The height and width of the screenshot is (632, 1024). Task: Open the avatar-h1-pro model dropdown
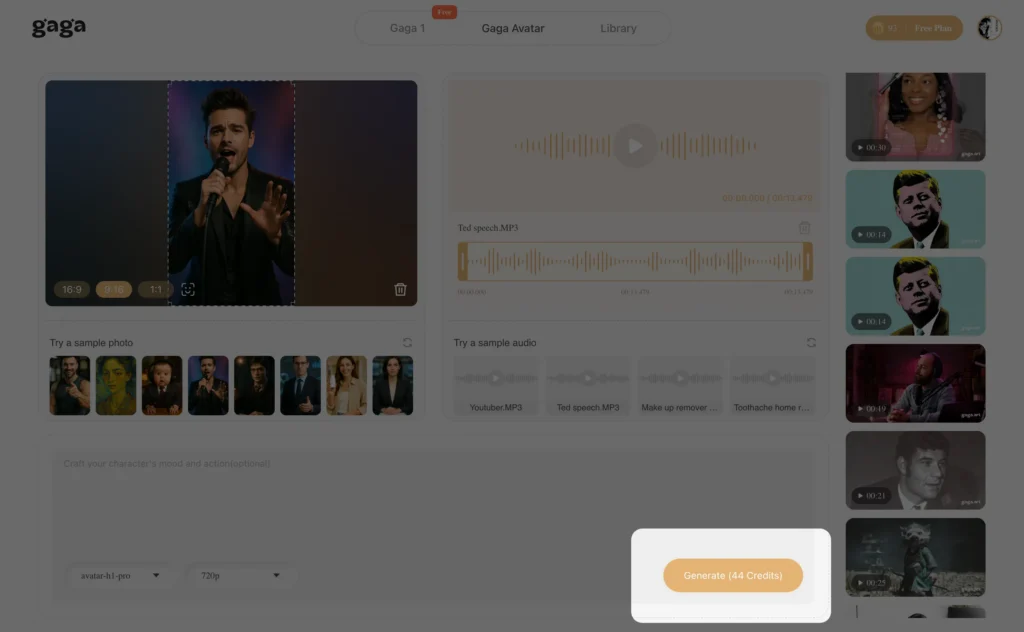[120, 575]
